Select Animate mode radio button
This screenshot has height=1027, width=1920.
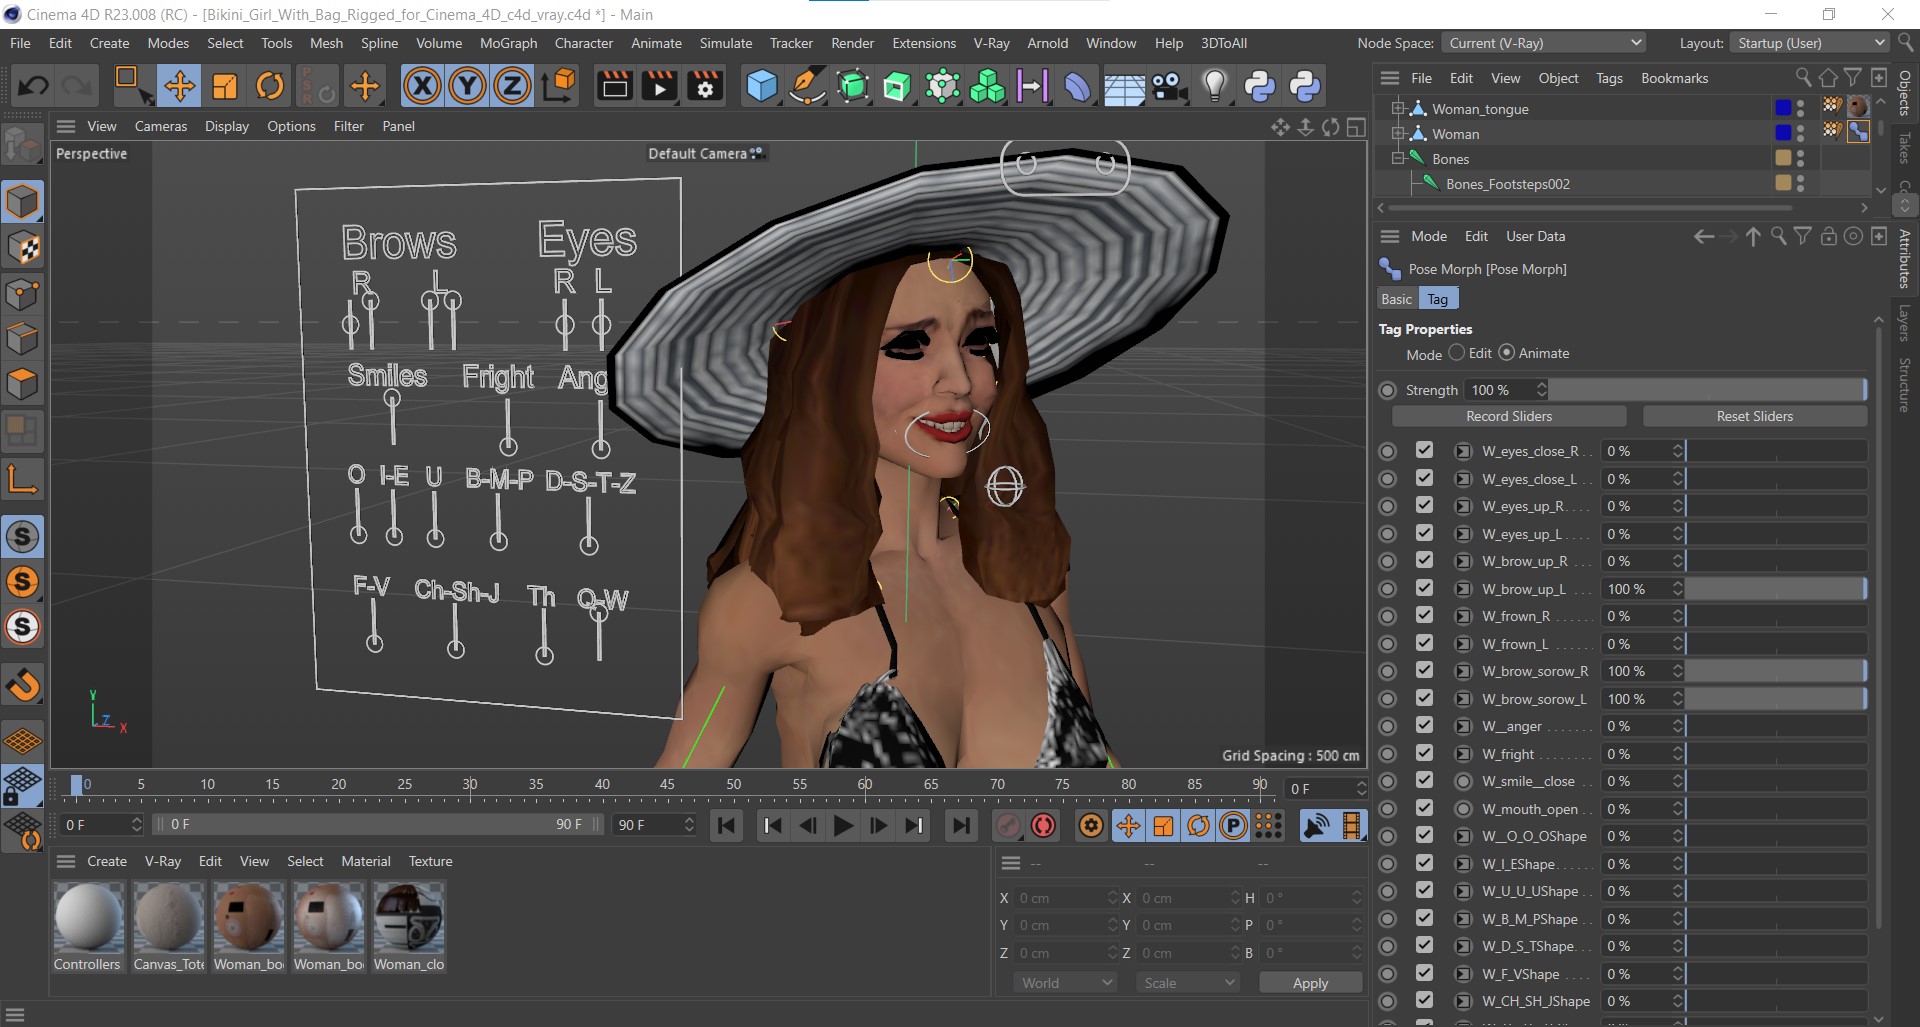point(1507,353)
